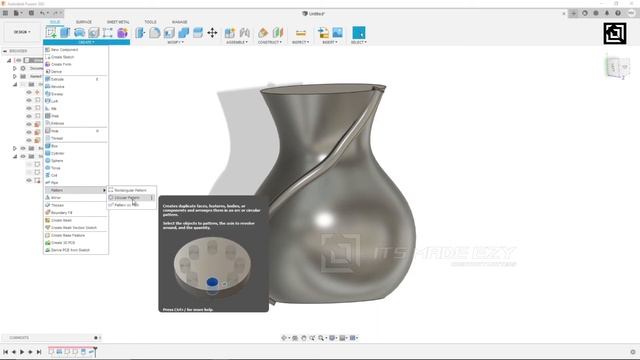
Task: Click the Shell icon in Modify
Action: 169,32
